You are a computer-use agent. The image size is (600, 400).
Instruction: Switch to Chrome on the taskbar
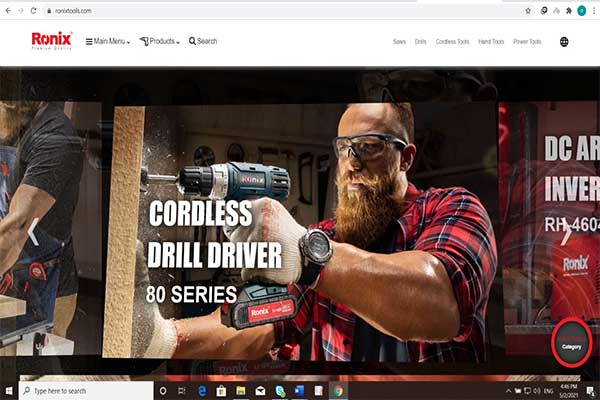point(338,391)
